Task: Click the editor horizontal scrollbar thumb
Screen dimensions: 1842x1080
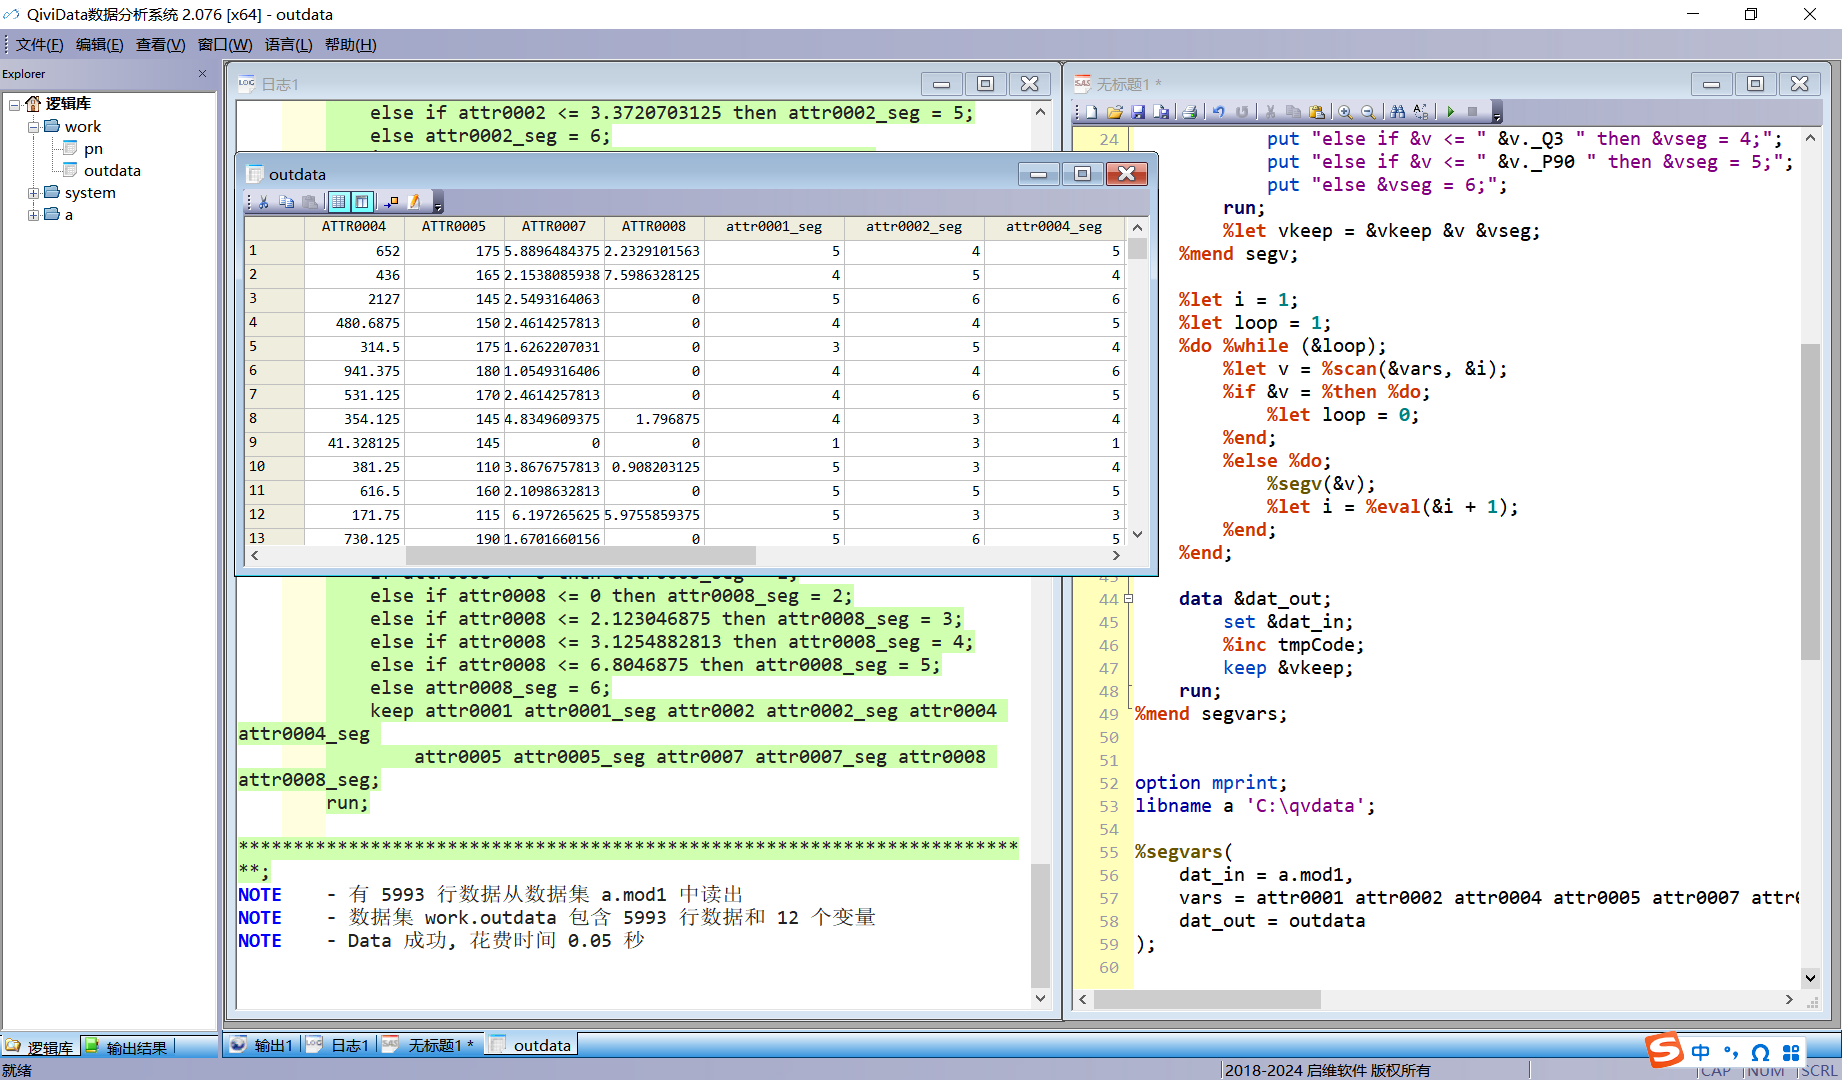Action: pyautogui.click(x=1207, y=1000)
